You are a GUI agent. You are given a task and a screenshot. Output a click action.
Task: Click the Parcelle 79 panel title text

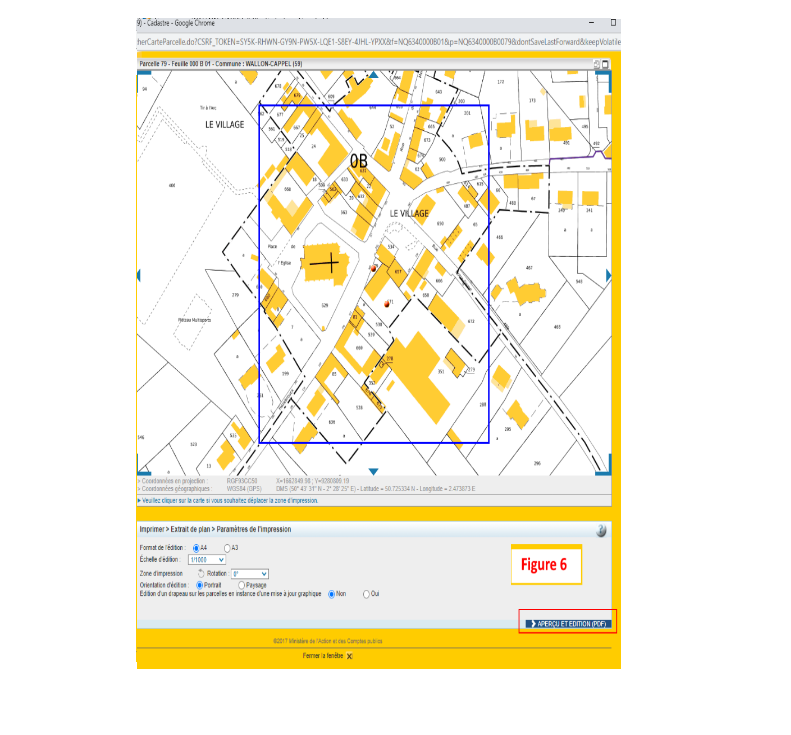(220, 64)
